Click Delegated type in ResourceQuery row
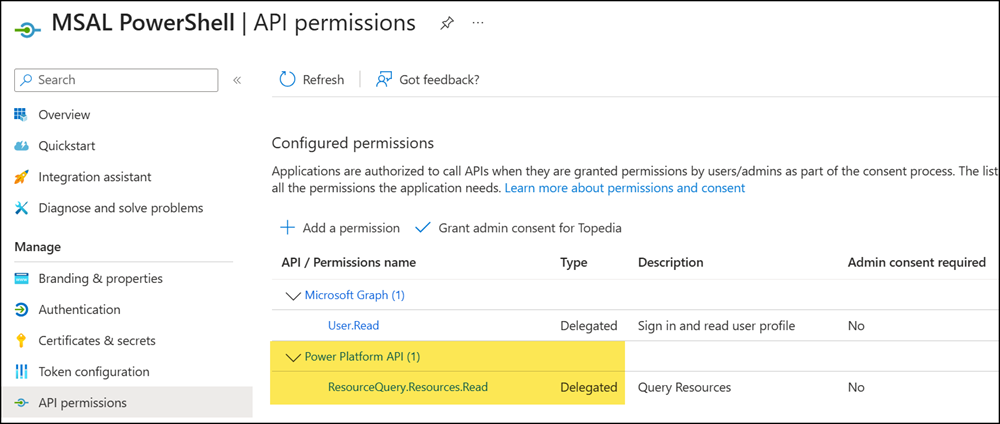 pyautogui.click(x=589, y=388)
